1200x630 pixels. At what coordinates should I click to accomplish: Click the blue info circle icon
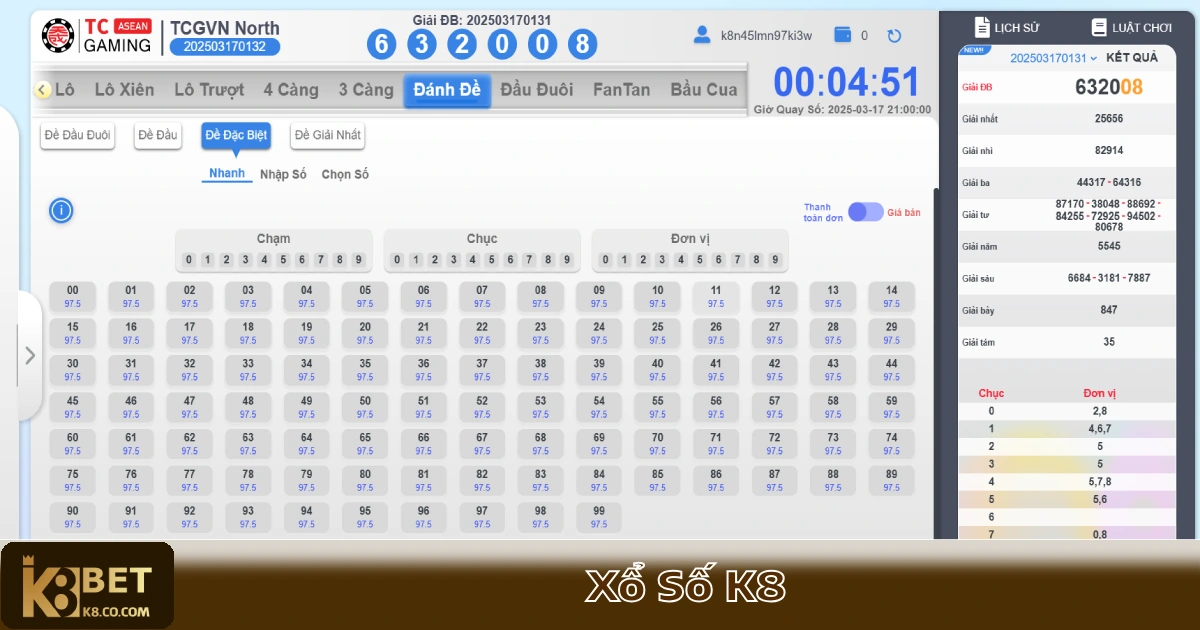61,211
